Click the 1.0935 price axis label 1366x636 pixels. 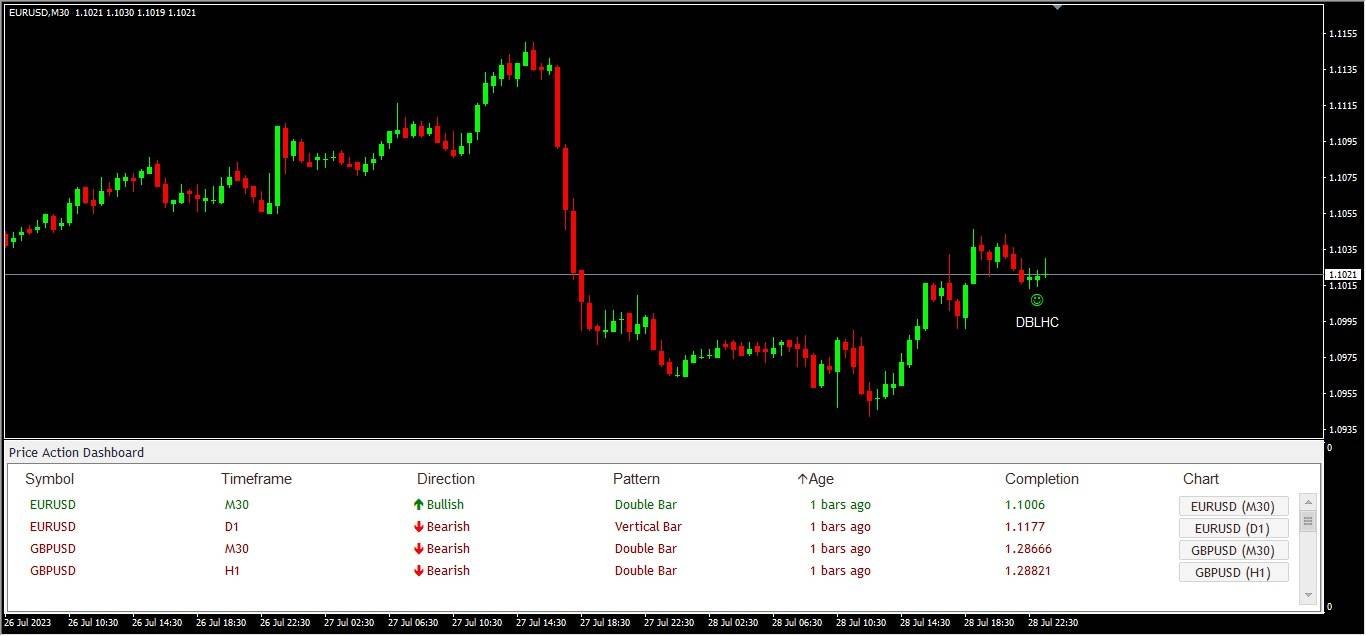(1342, 430)
